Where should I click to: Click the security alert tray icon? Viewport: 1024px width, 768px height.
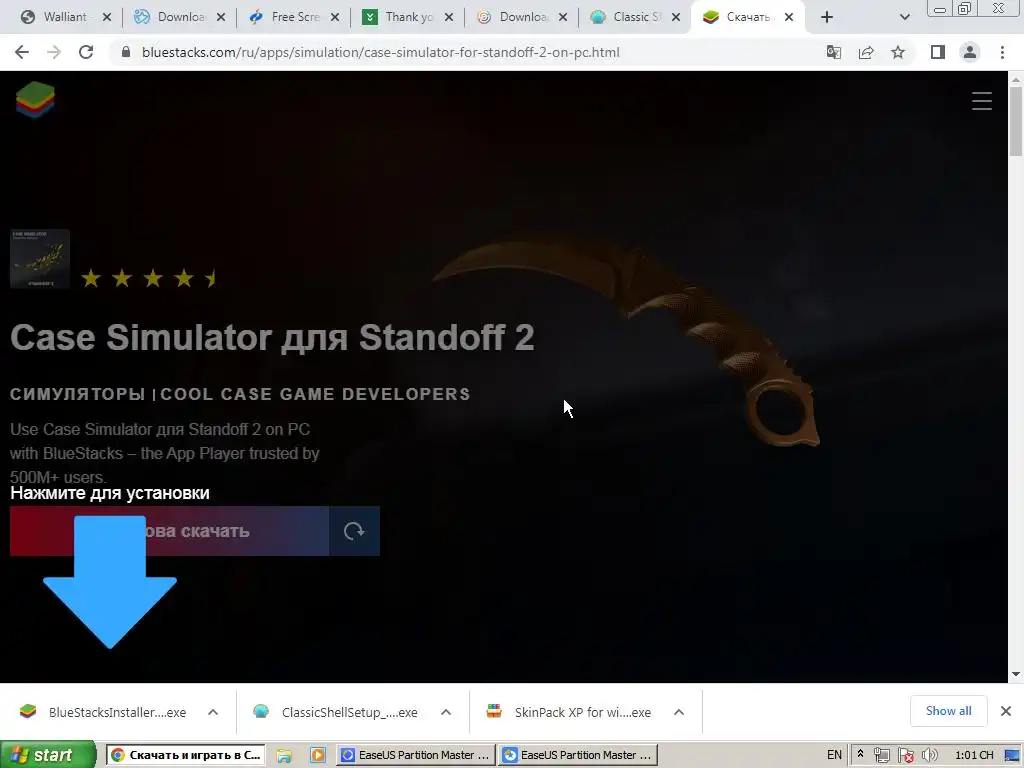[x=906, y=756]
